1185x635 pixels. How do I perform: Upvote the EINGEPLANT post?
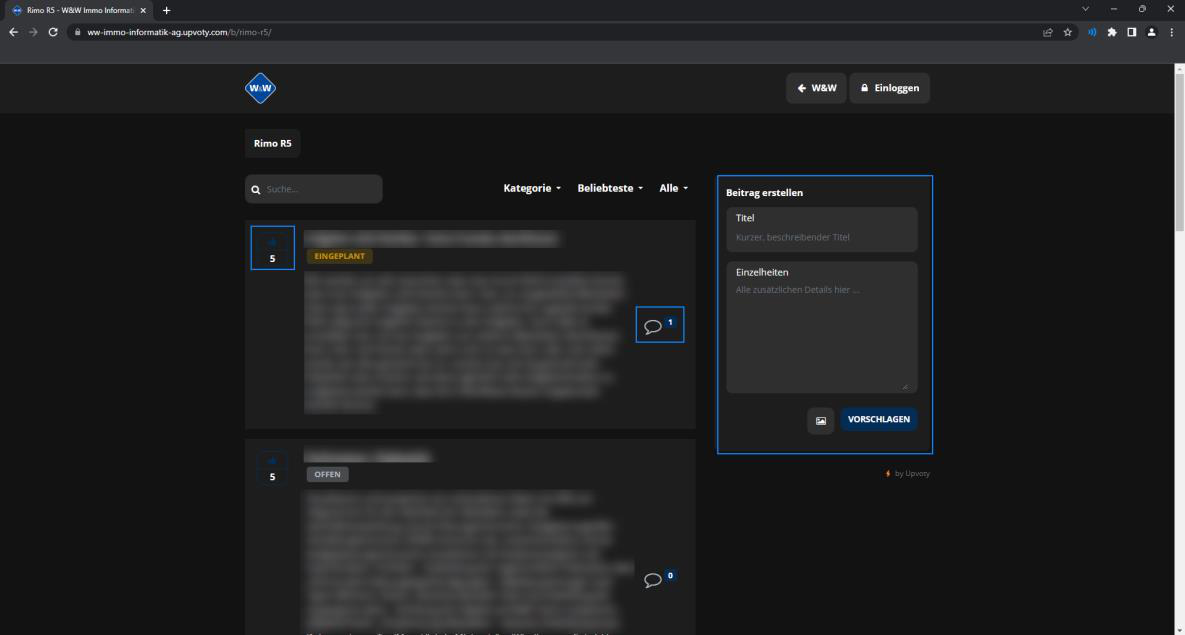[273, 248]
